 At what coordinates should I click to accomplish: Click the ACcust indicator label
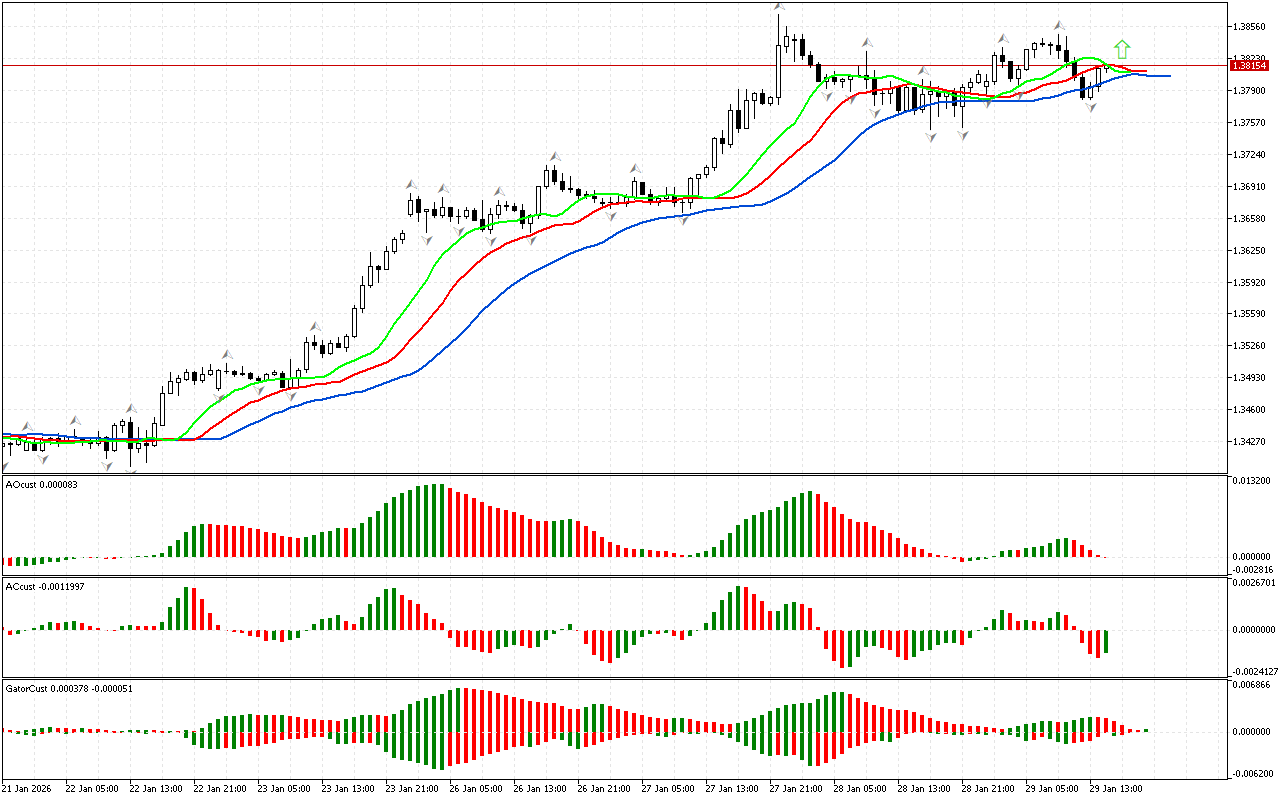click(43, 586)
